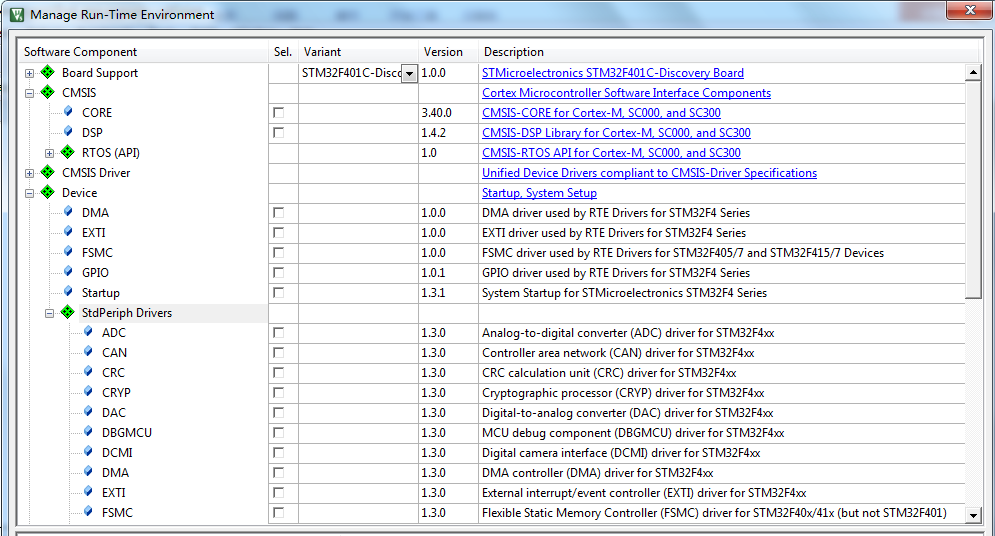Image resolution: width=995 pixels, height=536 pixels.
Task: Click the DAC blue component icon
Action: pos(88,412)
